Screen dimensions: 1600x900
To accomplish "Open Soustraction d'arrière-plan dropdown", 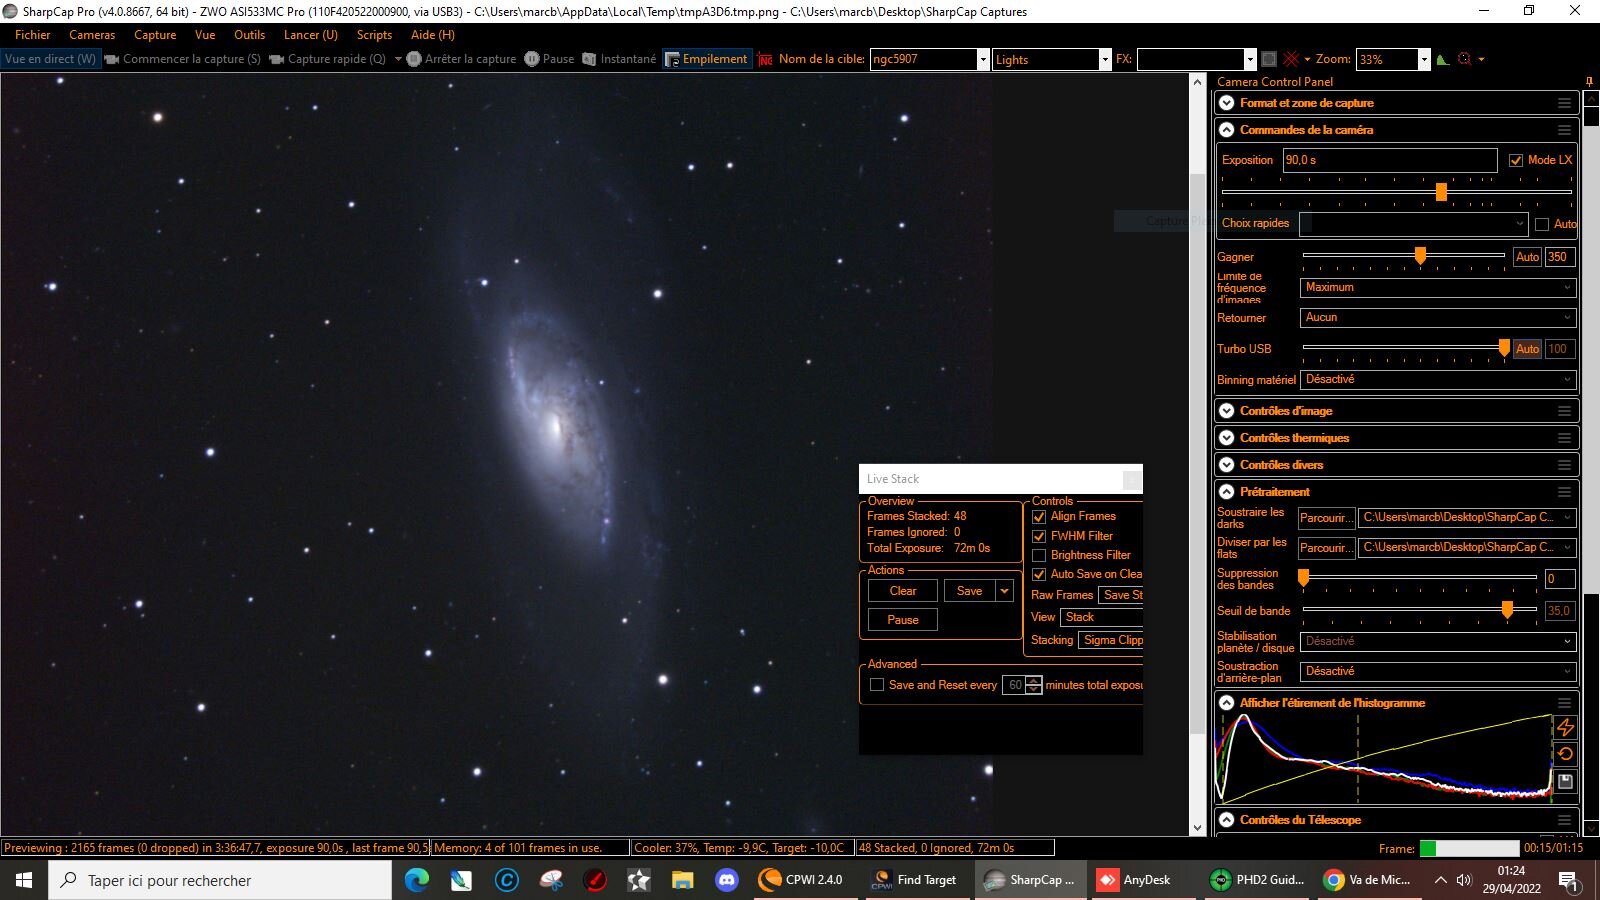I will pyautogui.click(x=1438, y=671).
